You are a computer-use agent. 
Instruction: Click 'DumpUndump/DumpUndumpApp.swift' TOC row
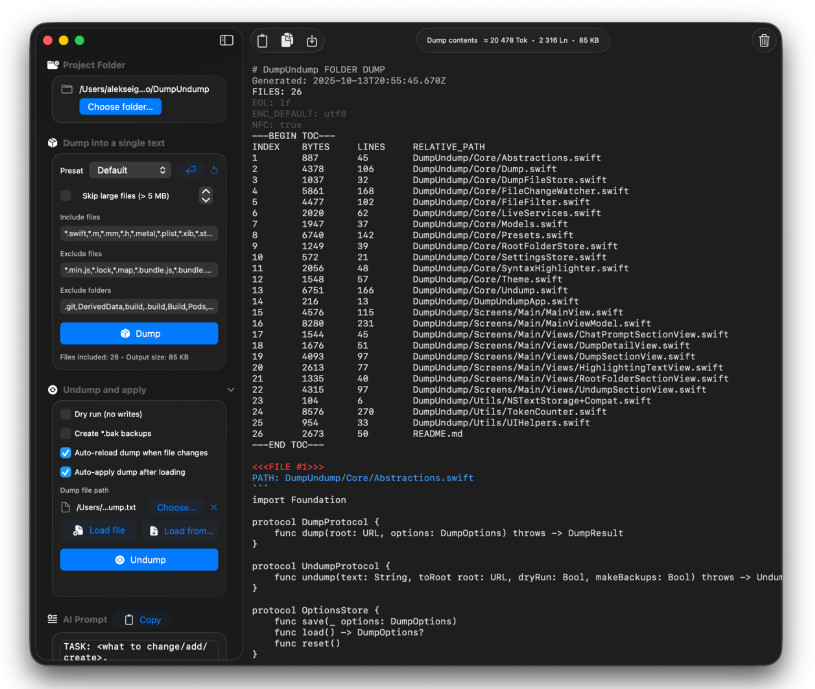coord(495,301)
